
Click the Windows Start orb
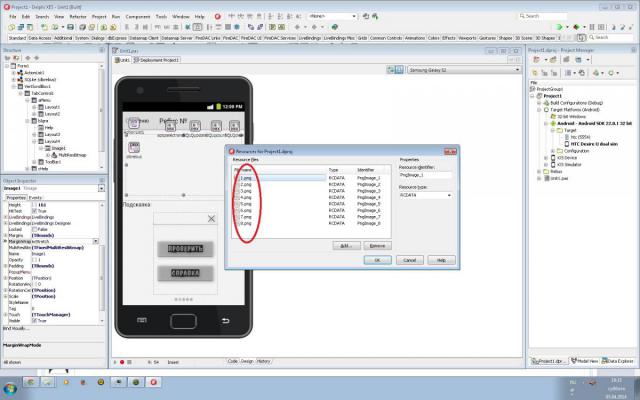[x=9, y=389]
